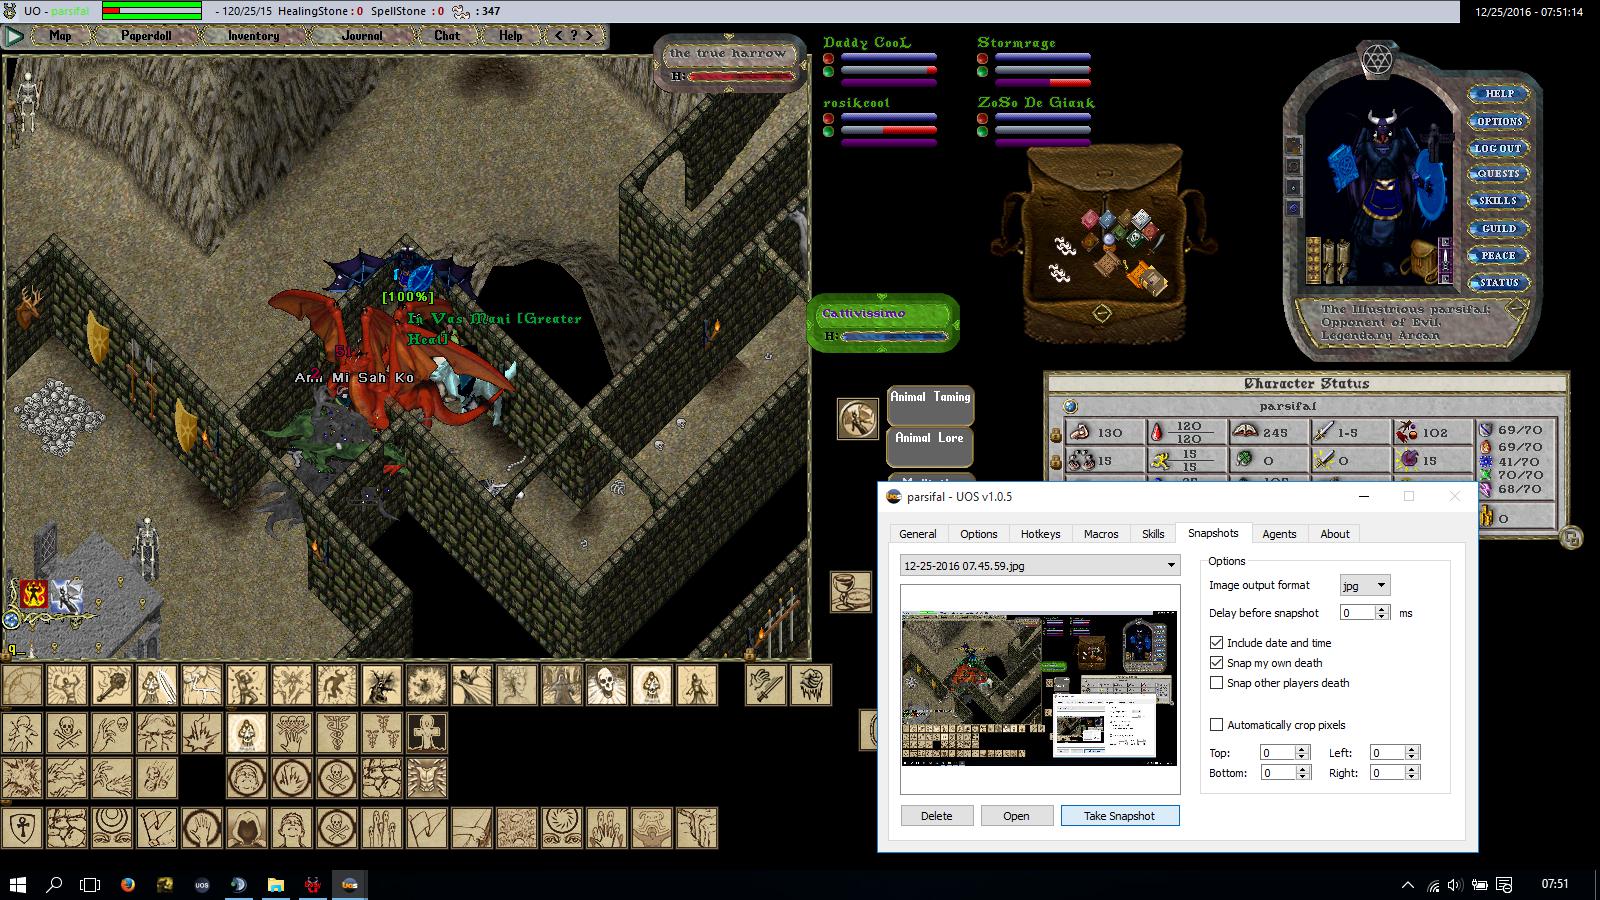Image resolution: width=1600 pixels, height=900 pixels.
Task: Click the spiked mace spell icon
Action: tap(111, 686)
